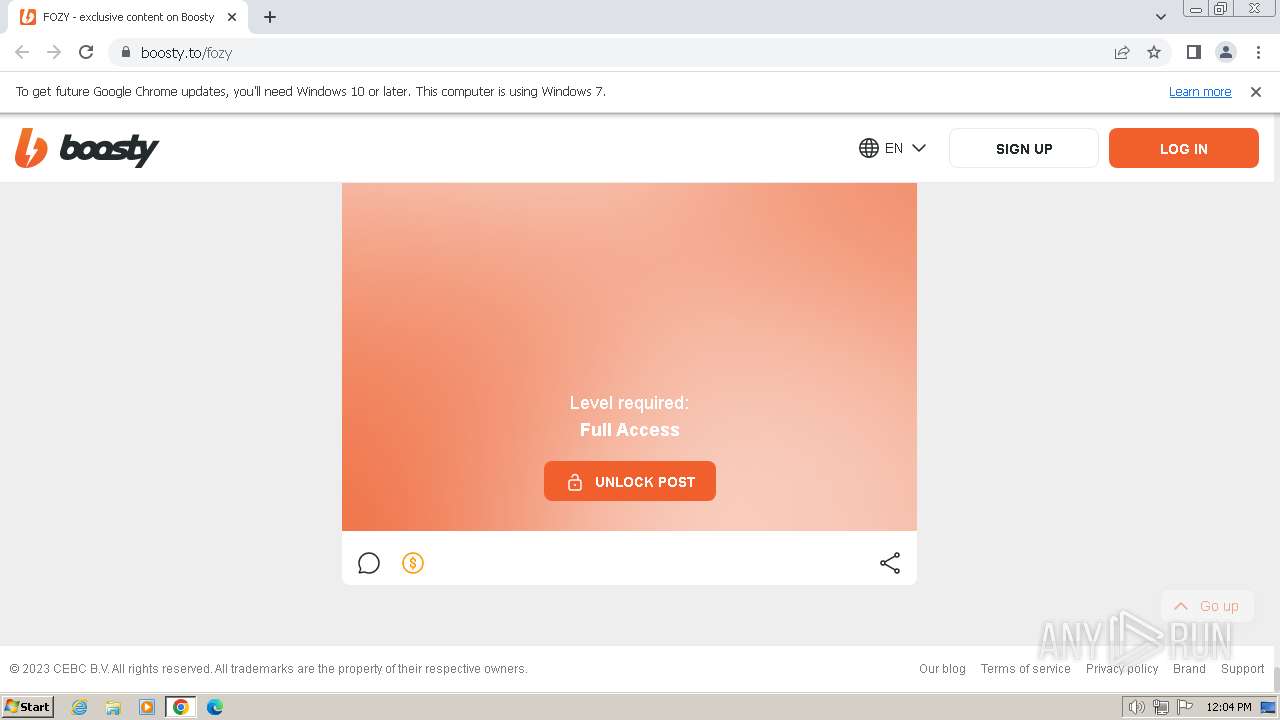This screenshot has width=1280, height=720.
Task: Expand the EN language dropdown chevron
Action: [919, 148]
